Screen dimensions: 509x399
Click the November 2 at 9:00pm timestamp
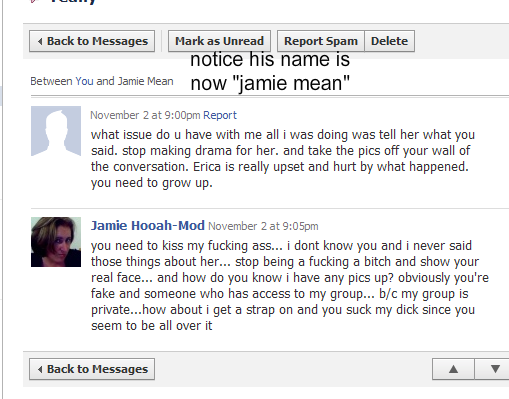[145, 115]
